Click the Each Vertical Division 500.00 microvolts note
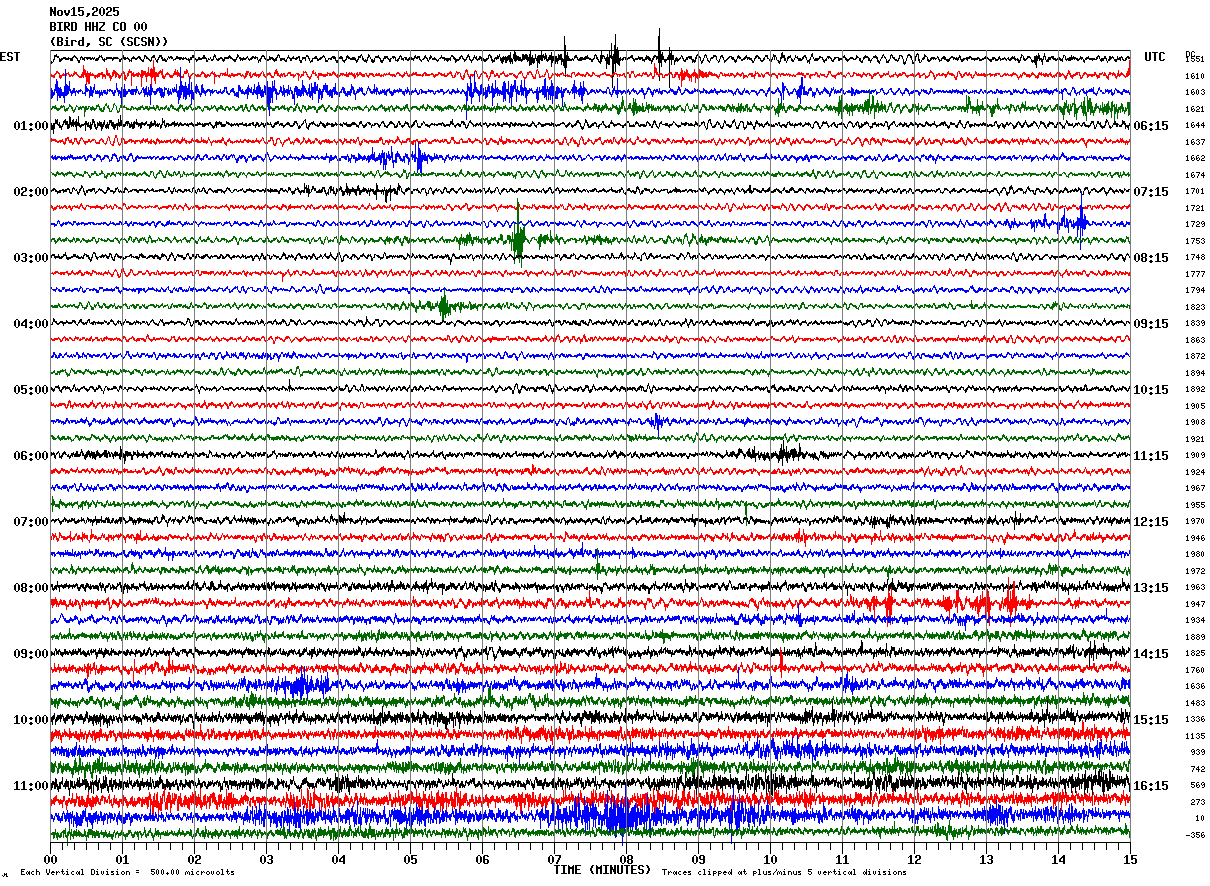1210x886 pixels. (x=127, y=872)
